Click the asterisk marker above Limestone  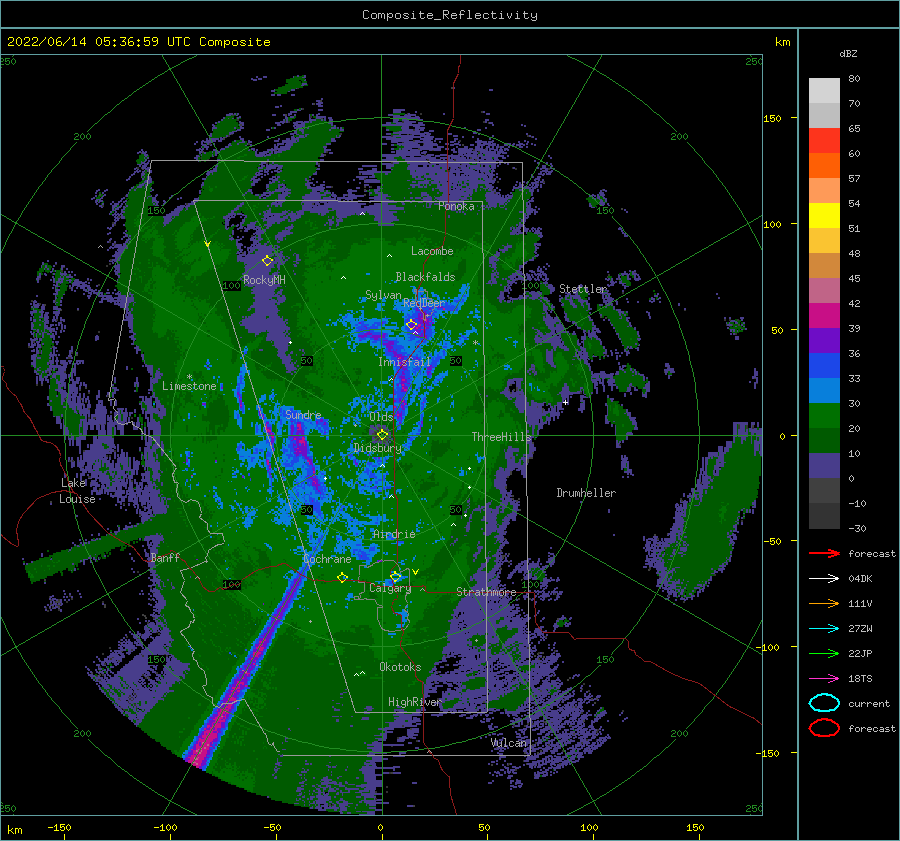(189, 377)
